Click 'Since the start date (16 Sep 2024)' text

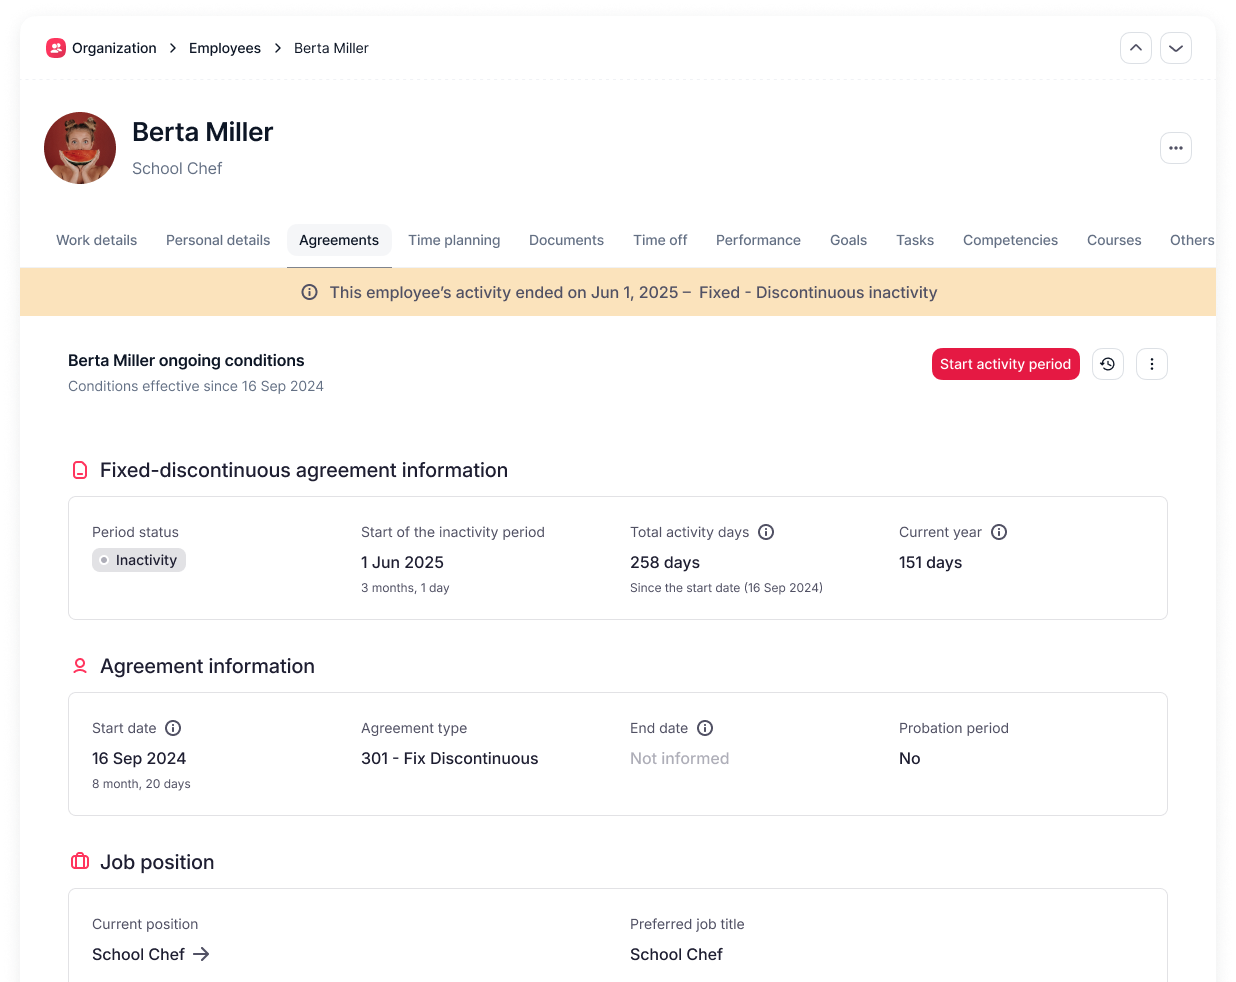tap(726, 588)
